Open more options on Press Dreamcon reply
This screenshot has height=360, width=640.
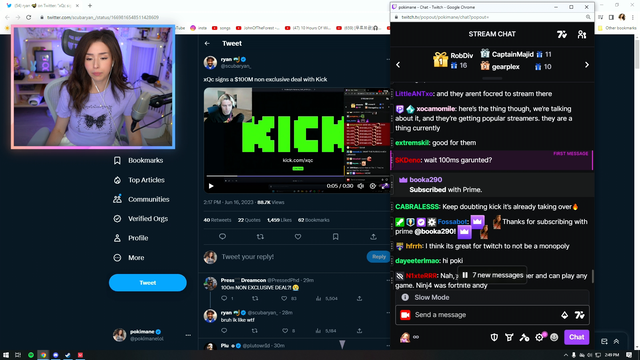388,280
